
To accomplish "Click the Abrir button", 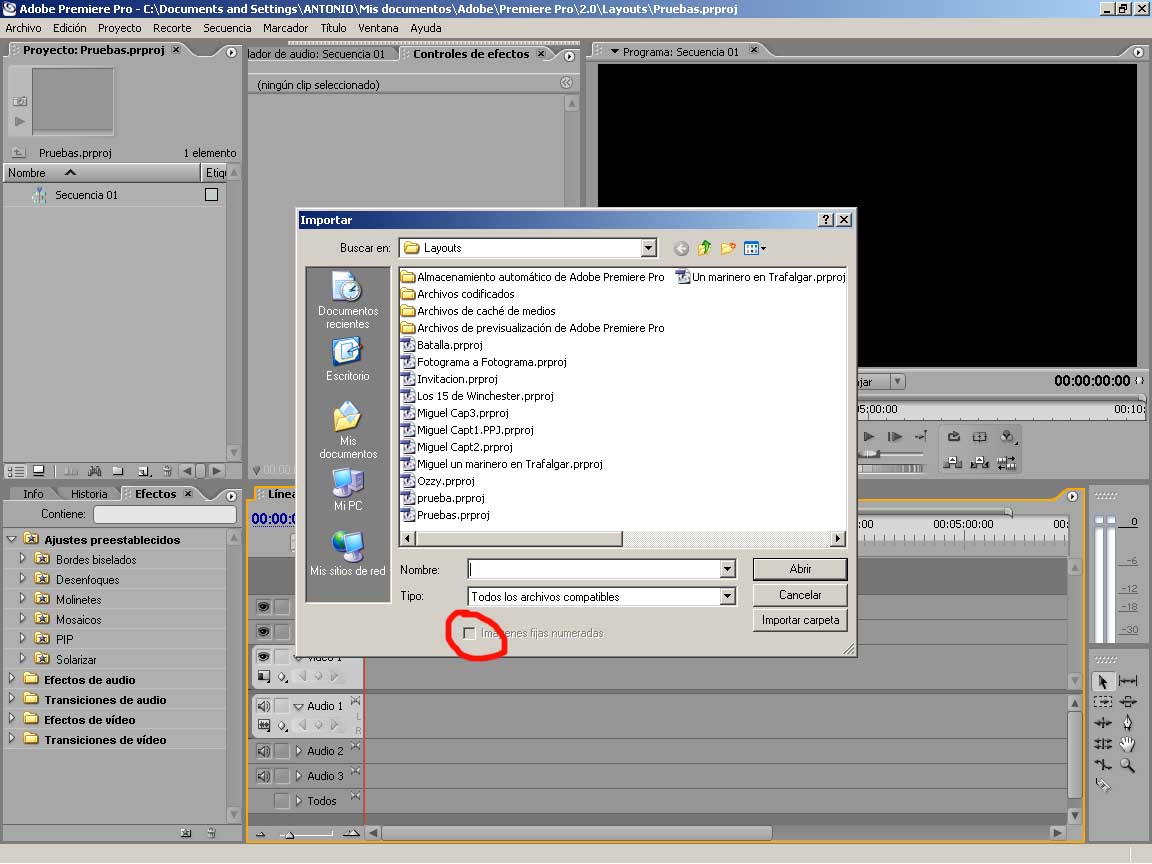I will click(800, 569).
